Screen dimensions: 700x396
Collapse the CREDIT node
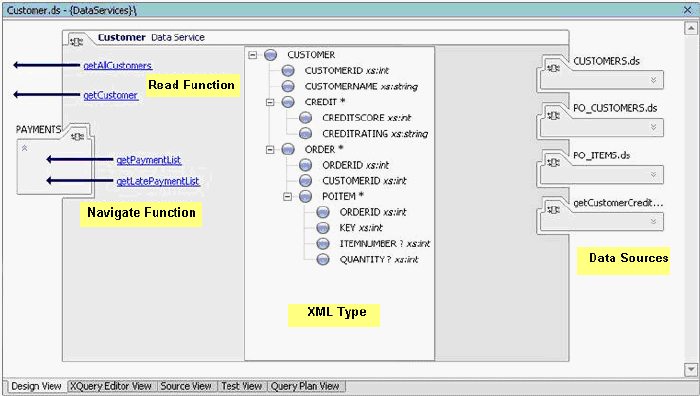point(270,102)
